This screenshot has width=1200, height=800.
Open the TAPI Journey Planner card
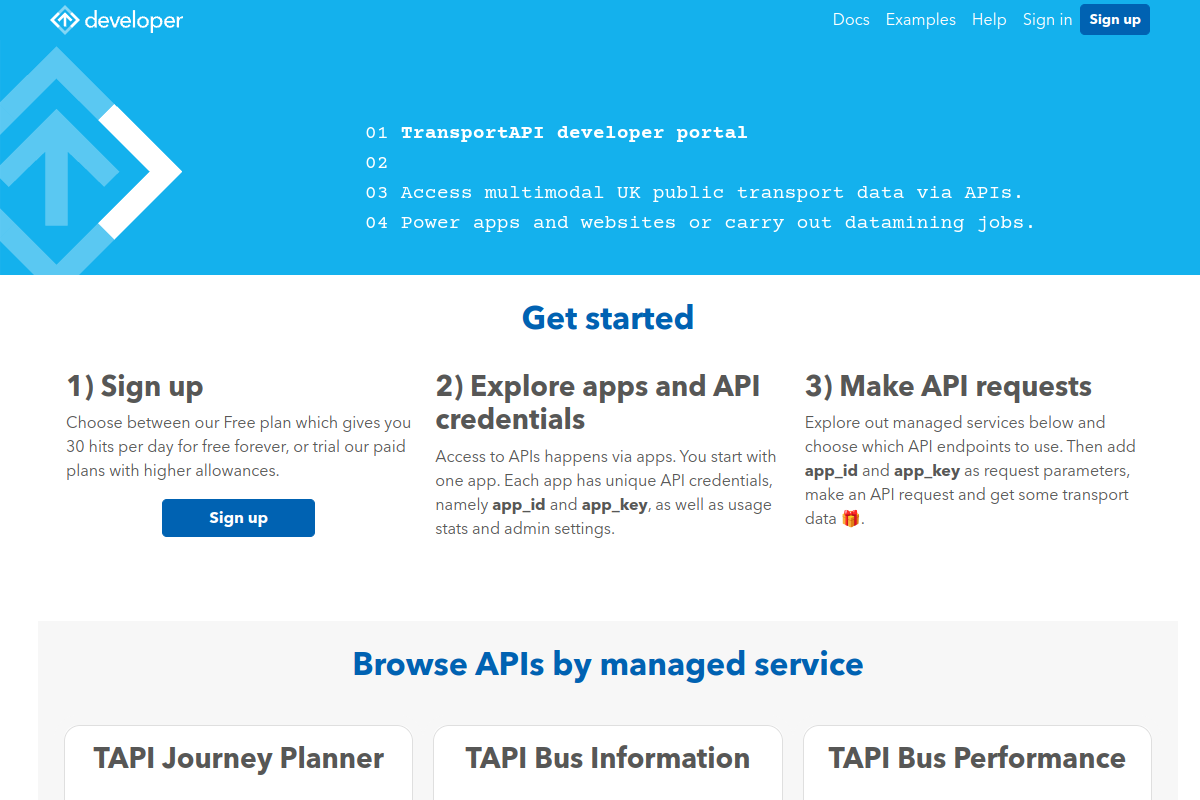[238, 762]
